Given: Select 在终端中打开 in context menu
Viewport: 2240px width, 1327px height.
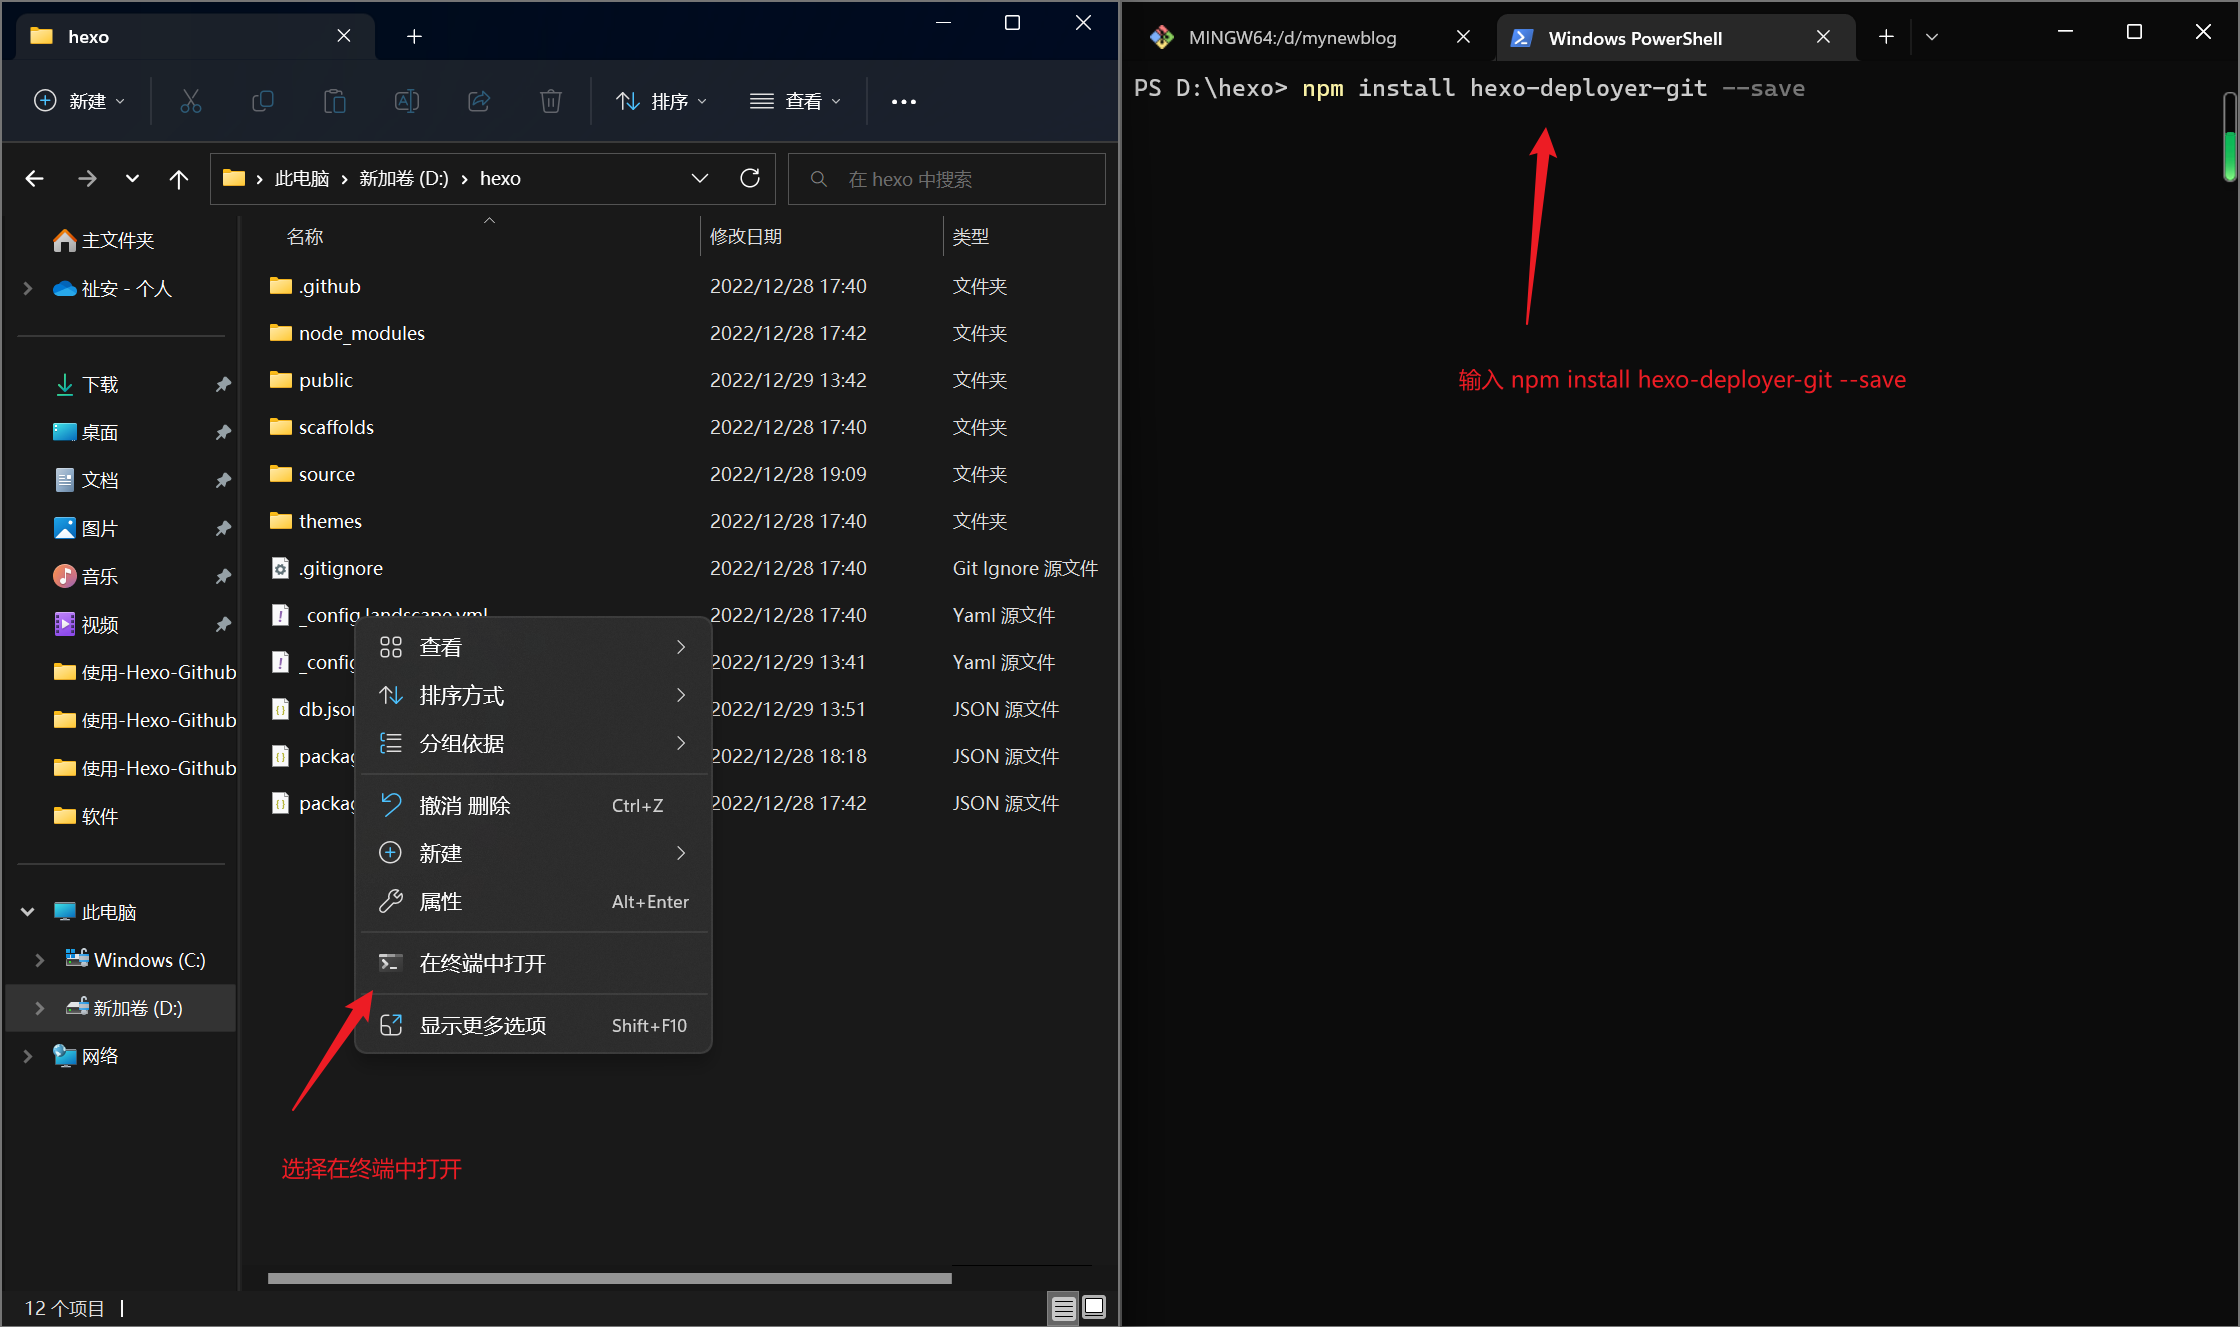Looking at the screenshot, I should point(533,963).
